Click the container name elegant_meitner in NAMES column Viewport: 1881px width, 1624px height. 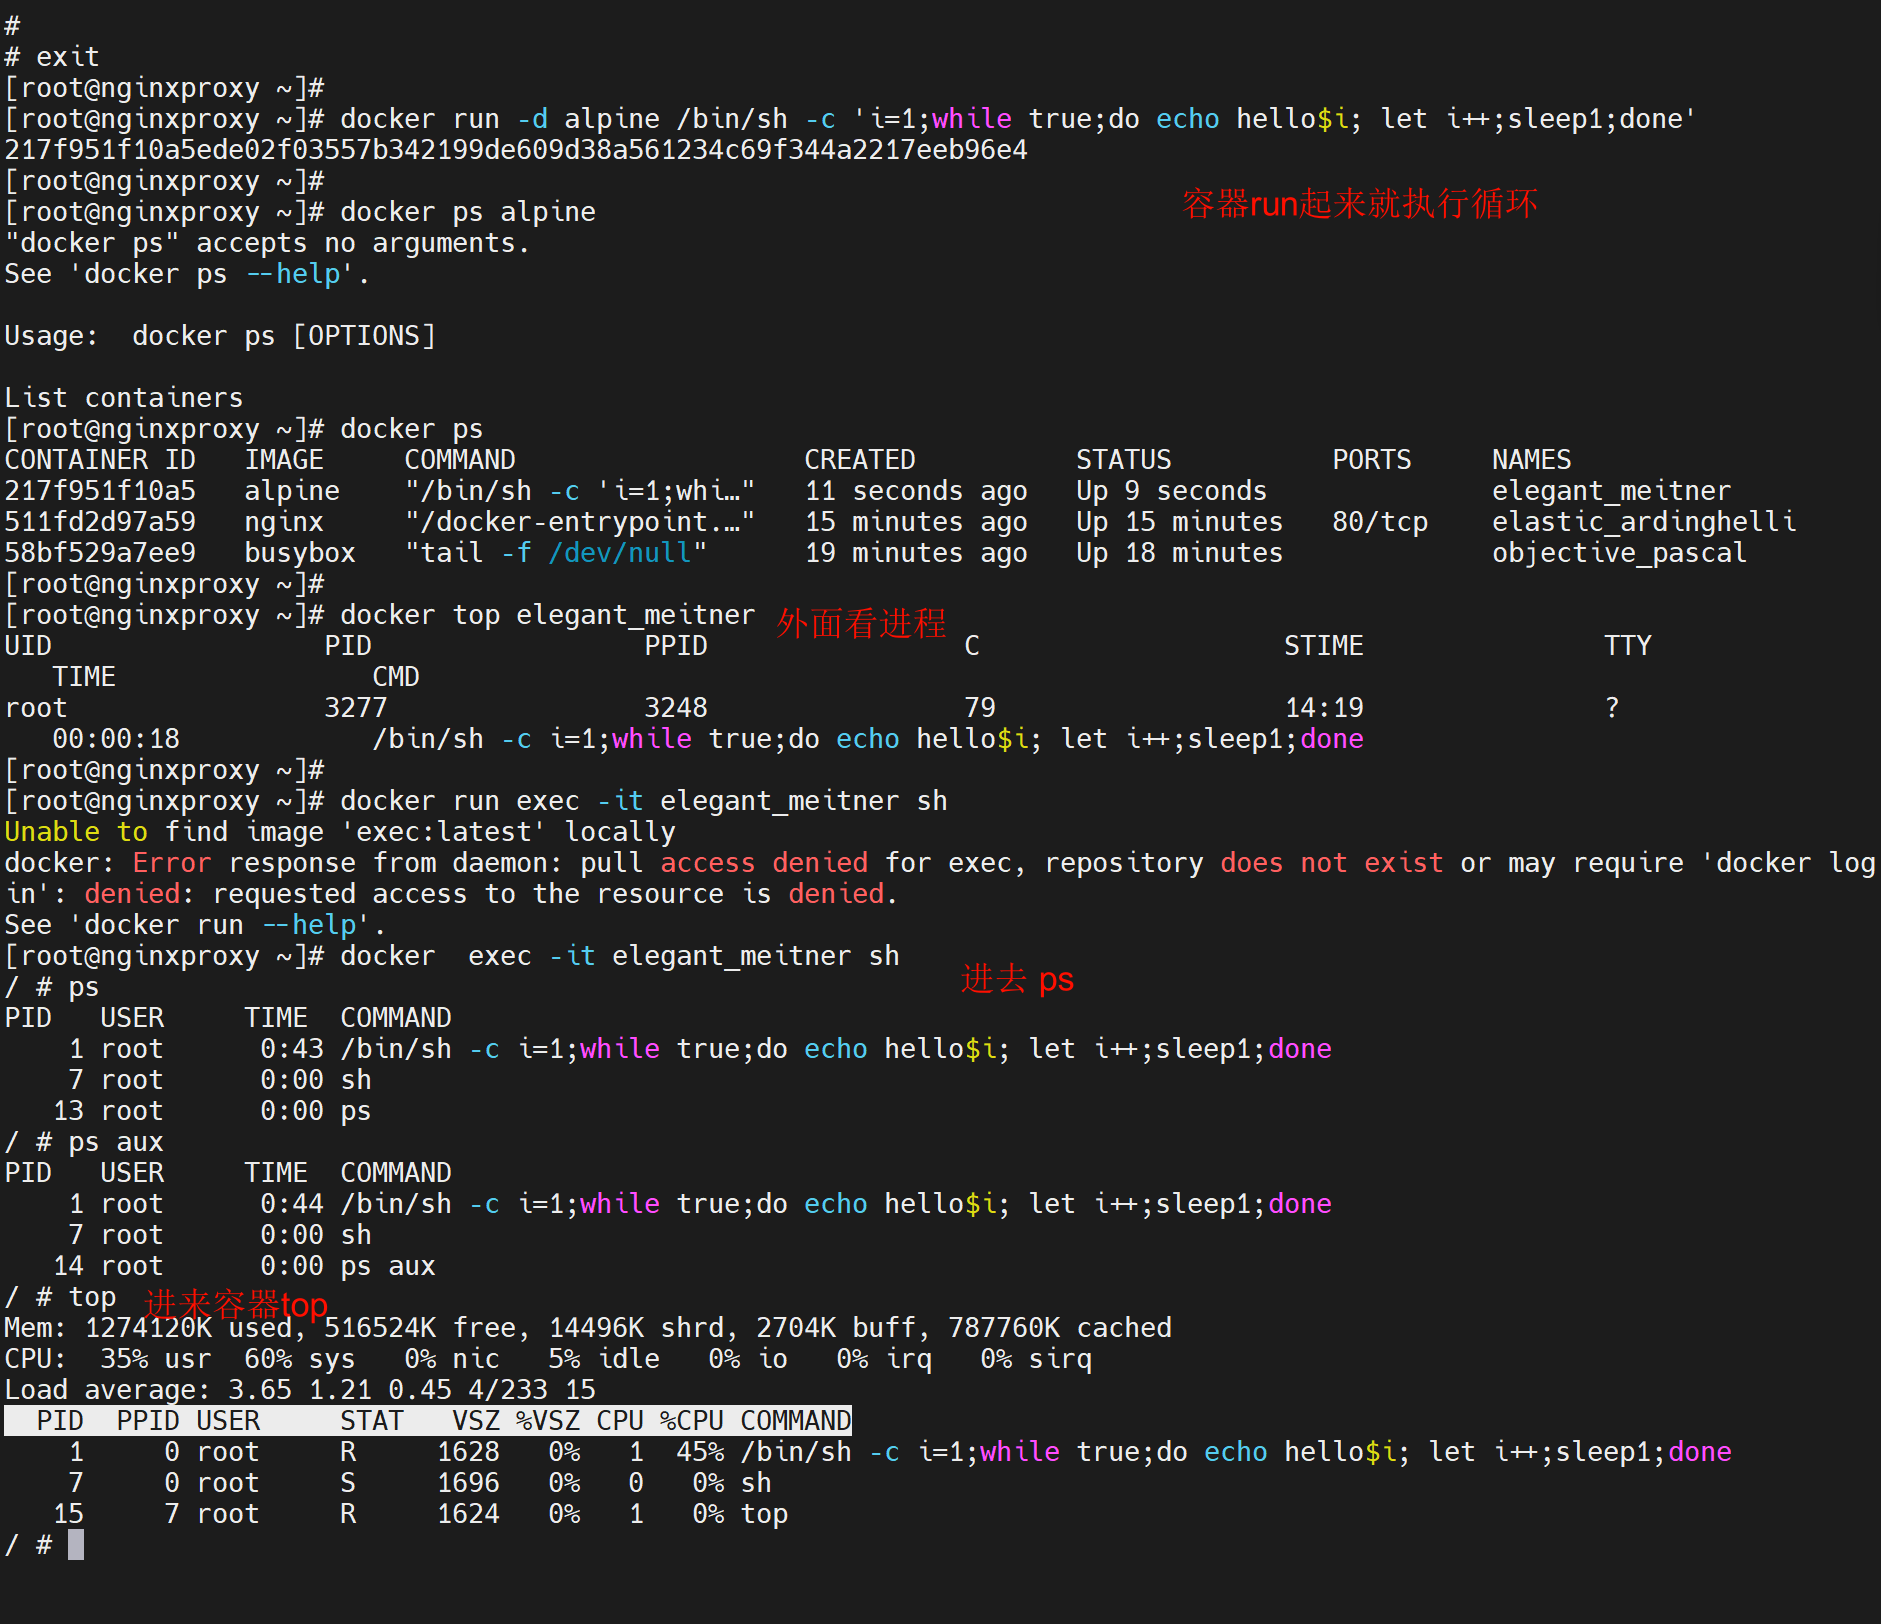click(x=1610, y=491)
